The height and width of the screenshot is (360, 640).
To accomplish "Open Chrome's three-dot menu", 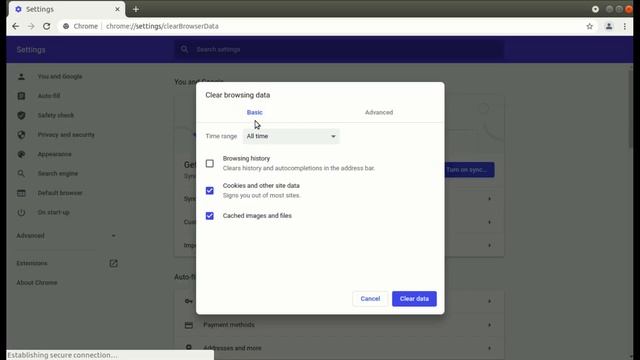I will (x=624, y=26).
